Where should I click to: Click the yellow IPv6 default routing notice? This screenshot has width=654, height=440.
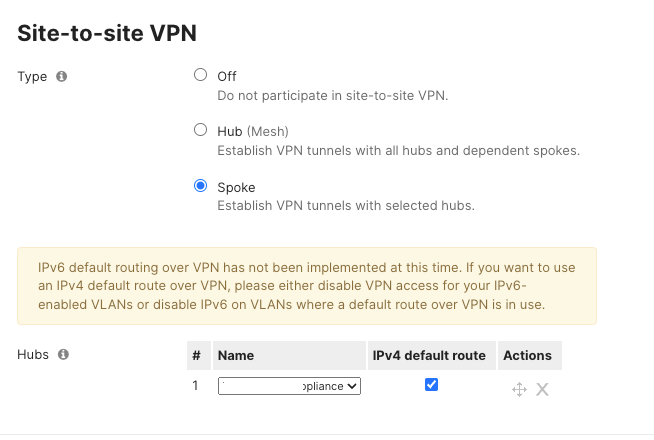coord(307,286)
